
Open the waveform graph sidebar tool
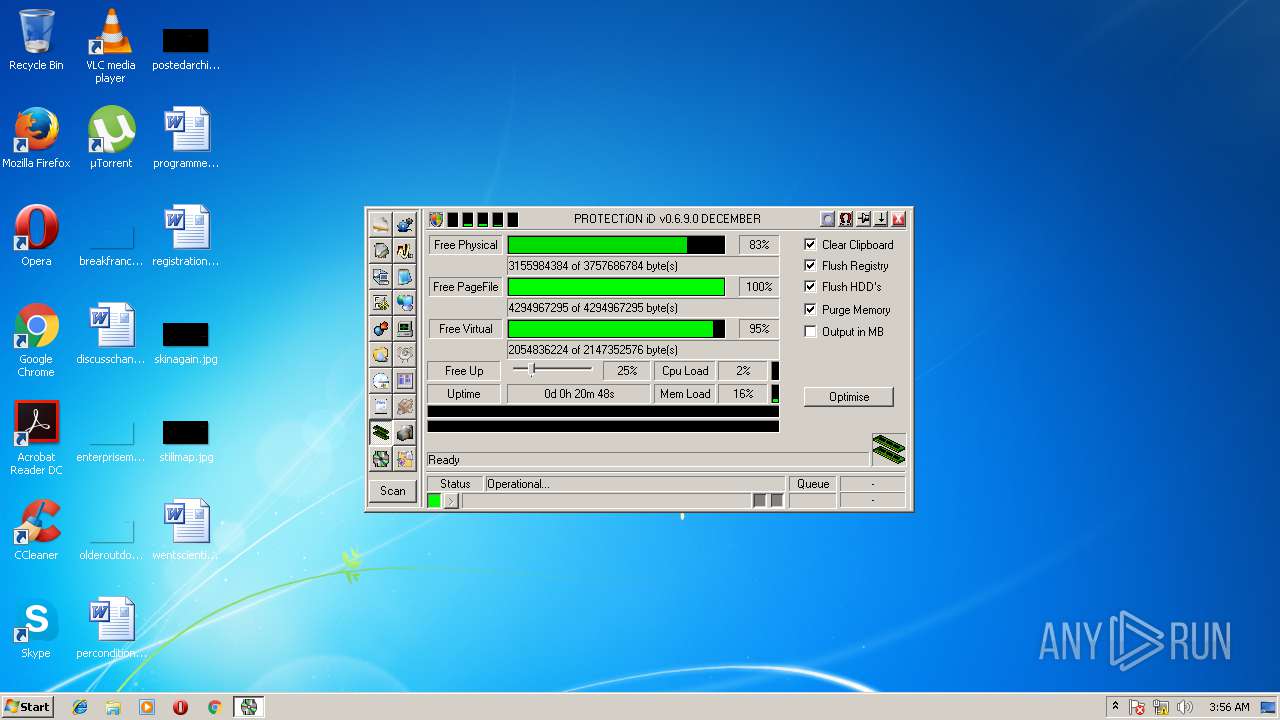point(405,250)
